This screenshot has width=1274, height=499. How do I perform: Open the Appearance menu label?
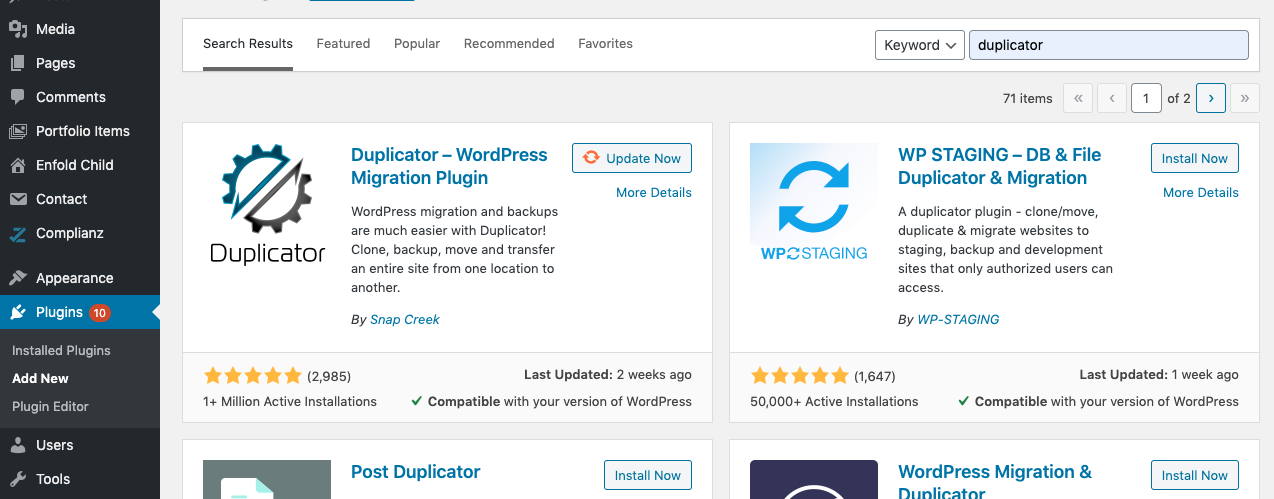pyautogui.click(x=75, y=278)
